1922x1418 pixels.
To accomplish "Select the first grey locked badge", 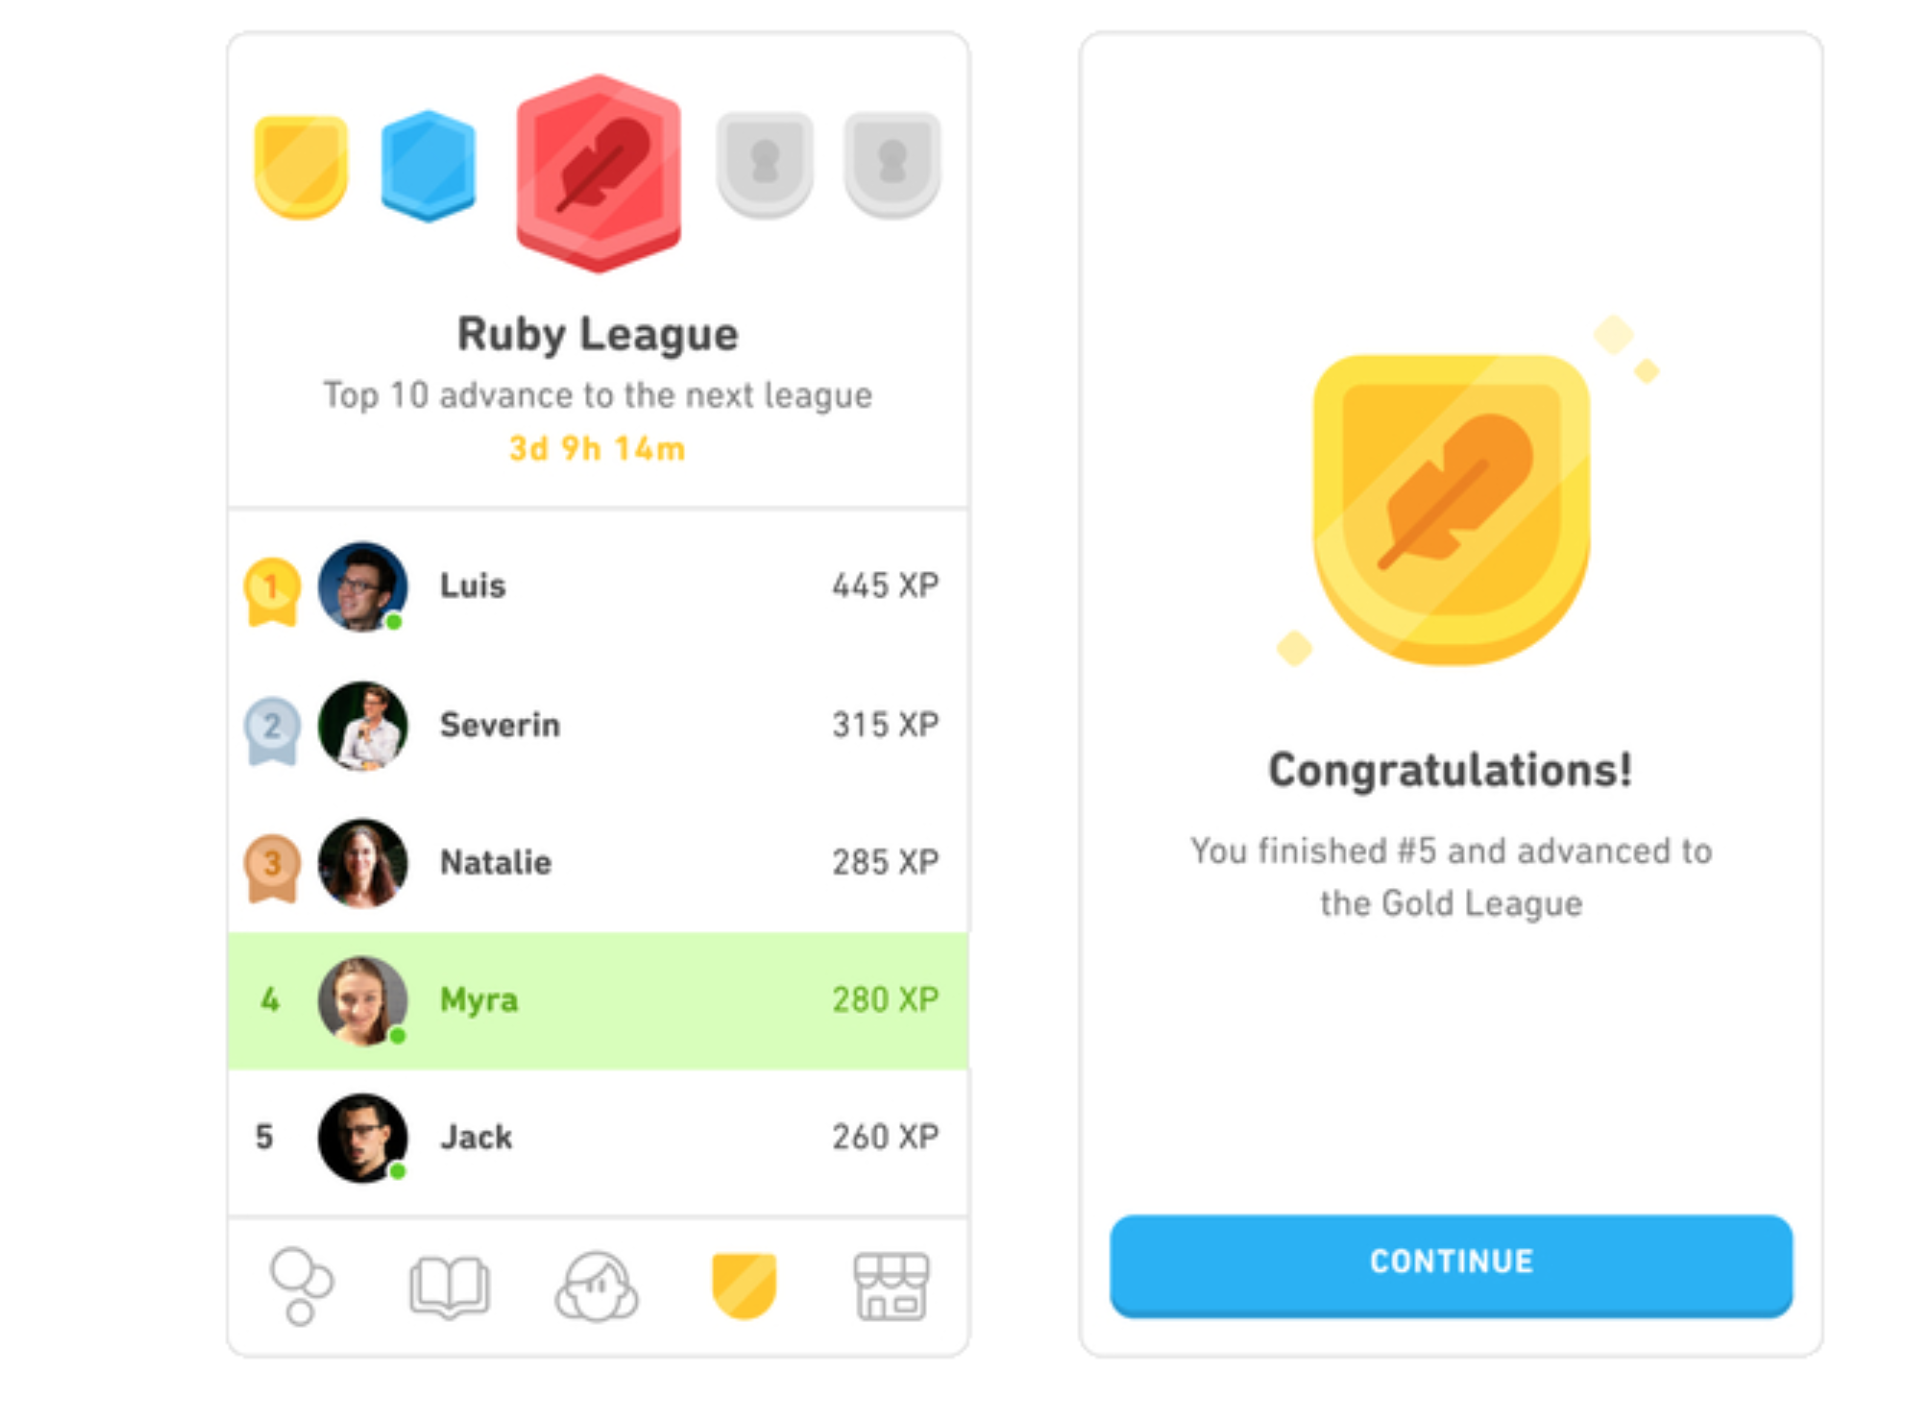I will click(x=761, y=161).
